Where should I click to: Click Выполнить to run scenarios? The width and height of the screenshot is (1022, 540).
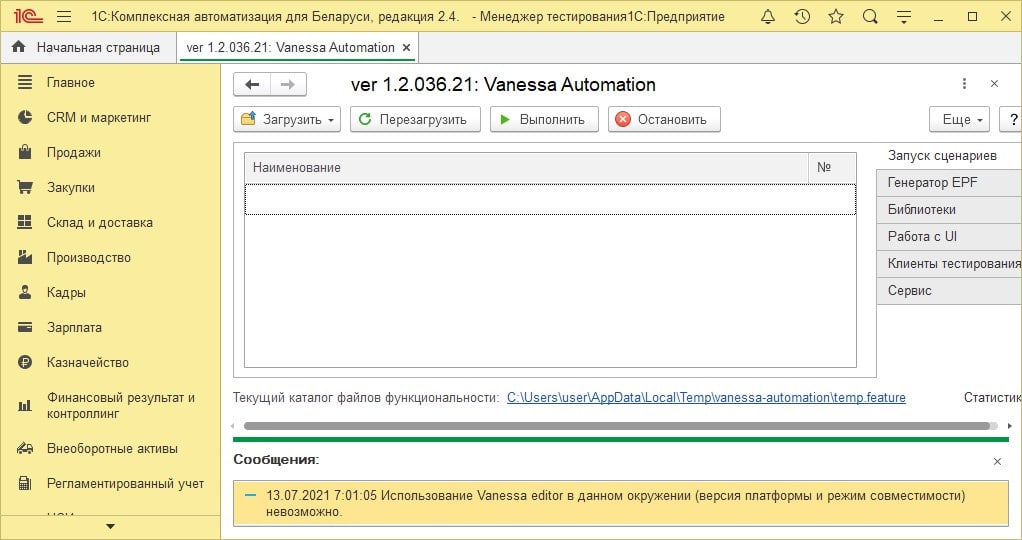pos(544,119)
